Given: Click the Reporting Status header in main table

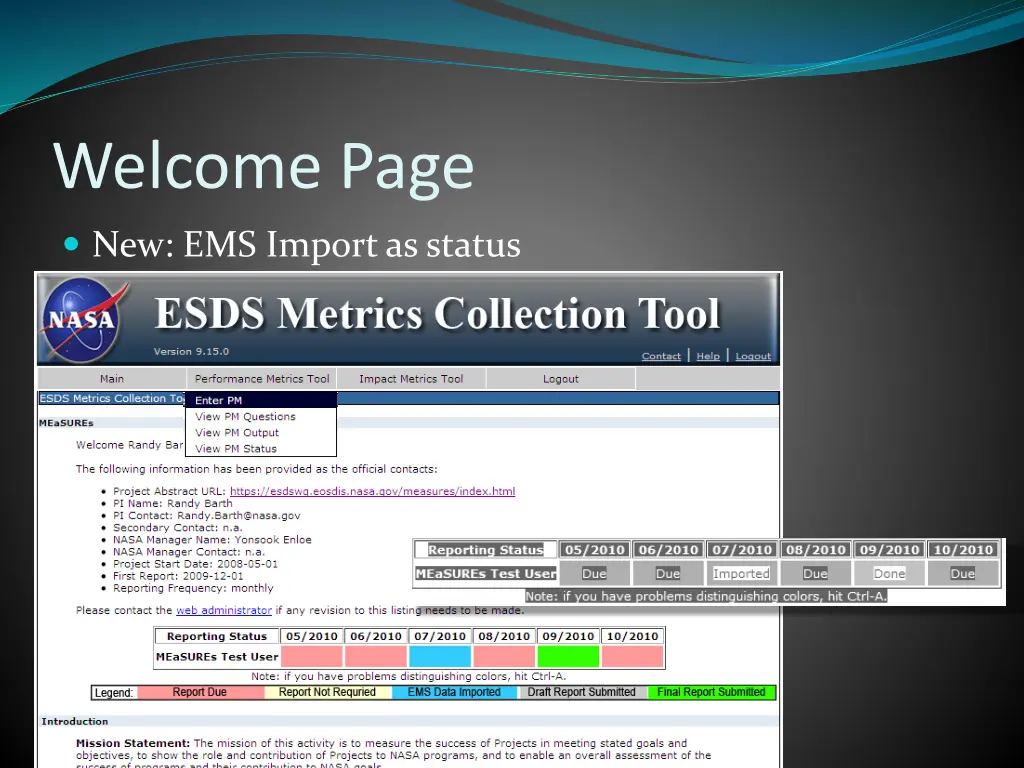Looking at the screenshot, I should coord(217,636).
